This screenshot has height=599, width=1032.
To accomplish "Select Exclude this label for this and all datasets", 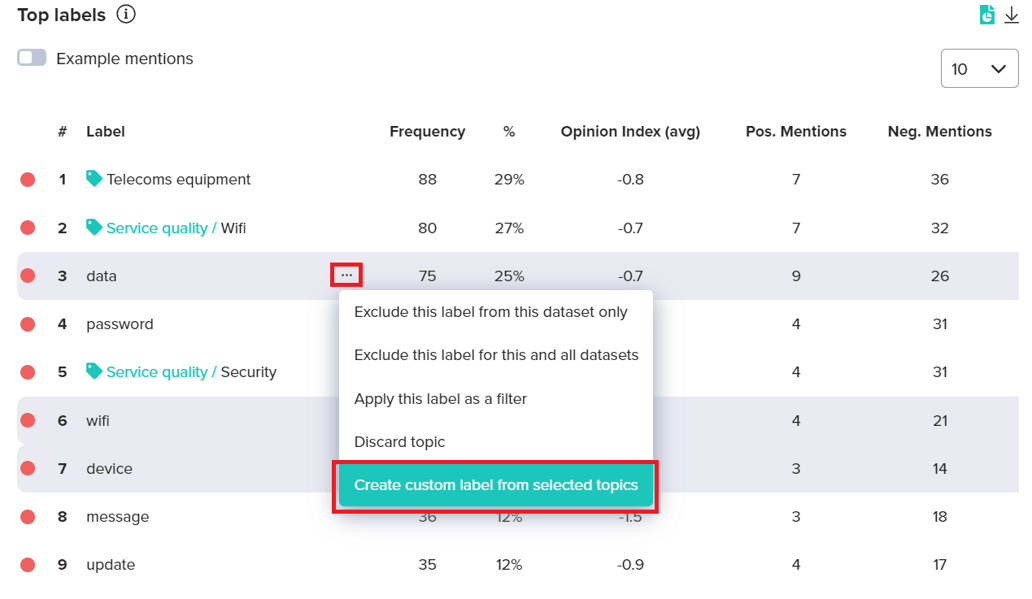I will [x=496, y=355].
